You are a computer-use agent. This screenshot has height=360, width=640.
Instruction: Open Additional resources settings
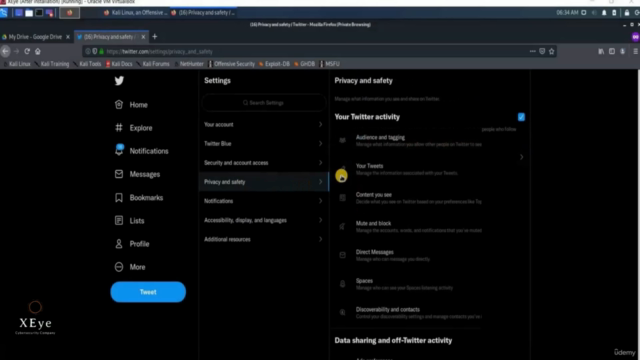click(264, 240)
